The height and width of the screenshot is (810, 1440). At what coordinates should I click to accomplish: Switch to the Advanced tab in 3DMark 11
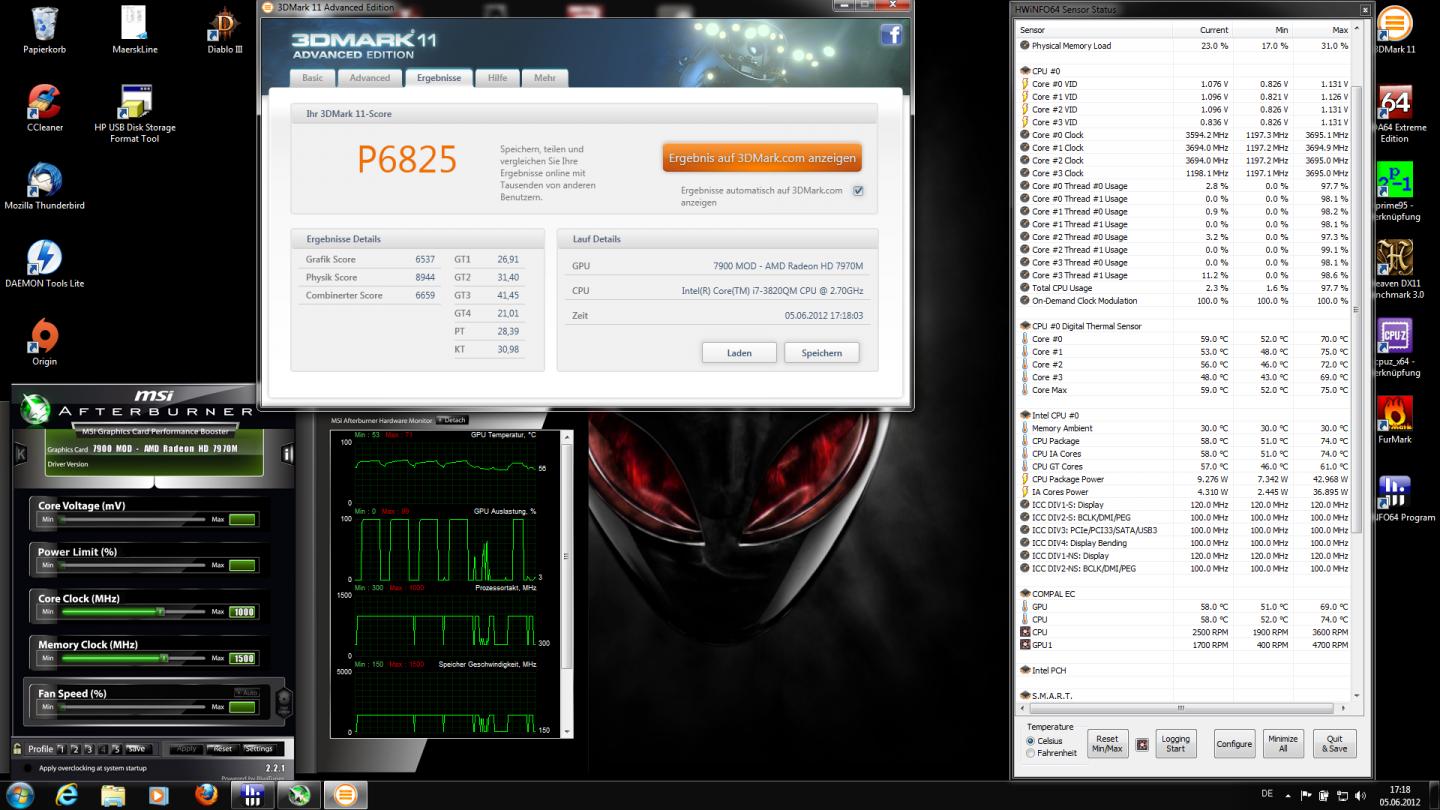click(370, 78)
